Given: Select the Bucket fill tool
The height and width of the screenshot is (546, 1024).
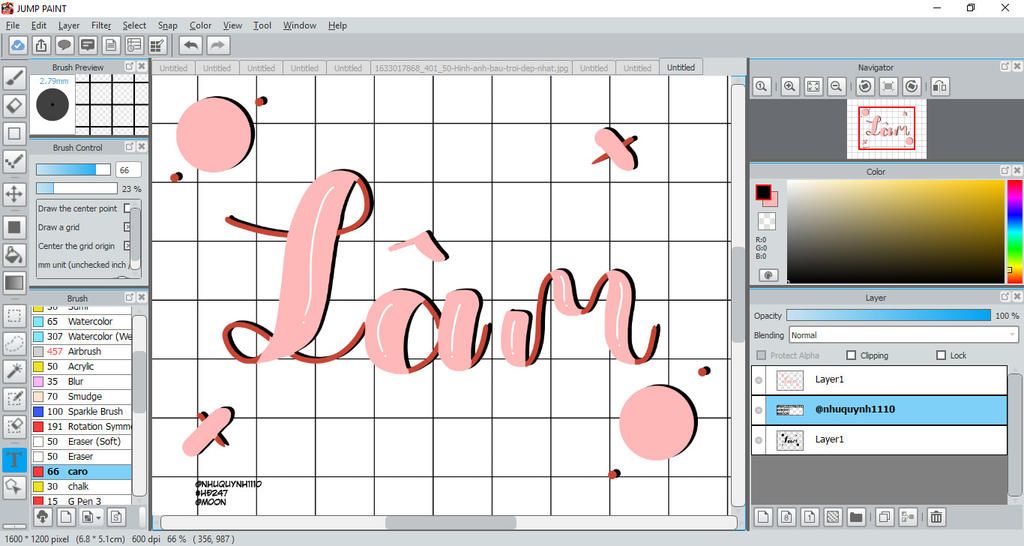Looking at the screenshot, I should 14,254.
